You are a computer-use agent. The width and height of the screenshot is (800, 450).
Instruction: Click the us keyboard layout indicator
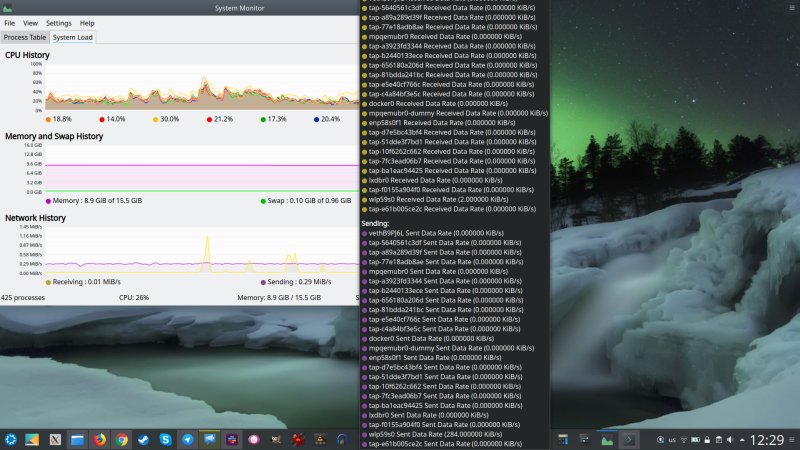[x=672, y=440]
